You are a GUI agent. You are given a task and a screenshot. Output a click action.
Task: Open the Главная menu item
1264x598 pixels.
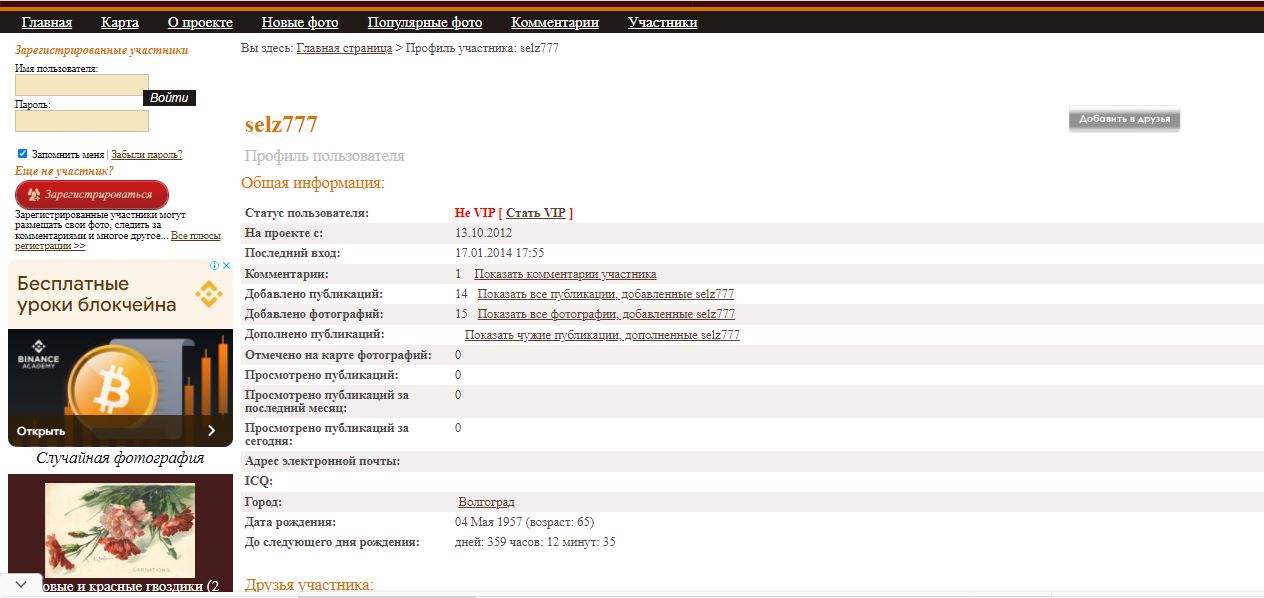[x=47, y=22]
